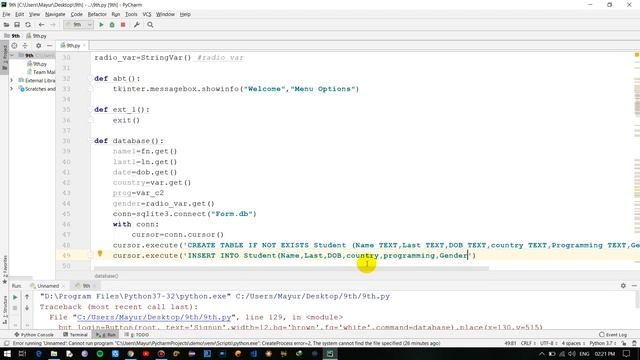640x360 pixels.
Task: Open settings via the wrench icon
Action: (x=136, y=25)
